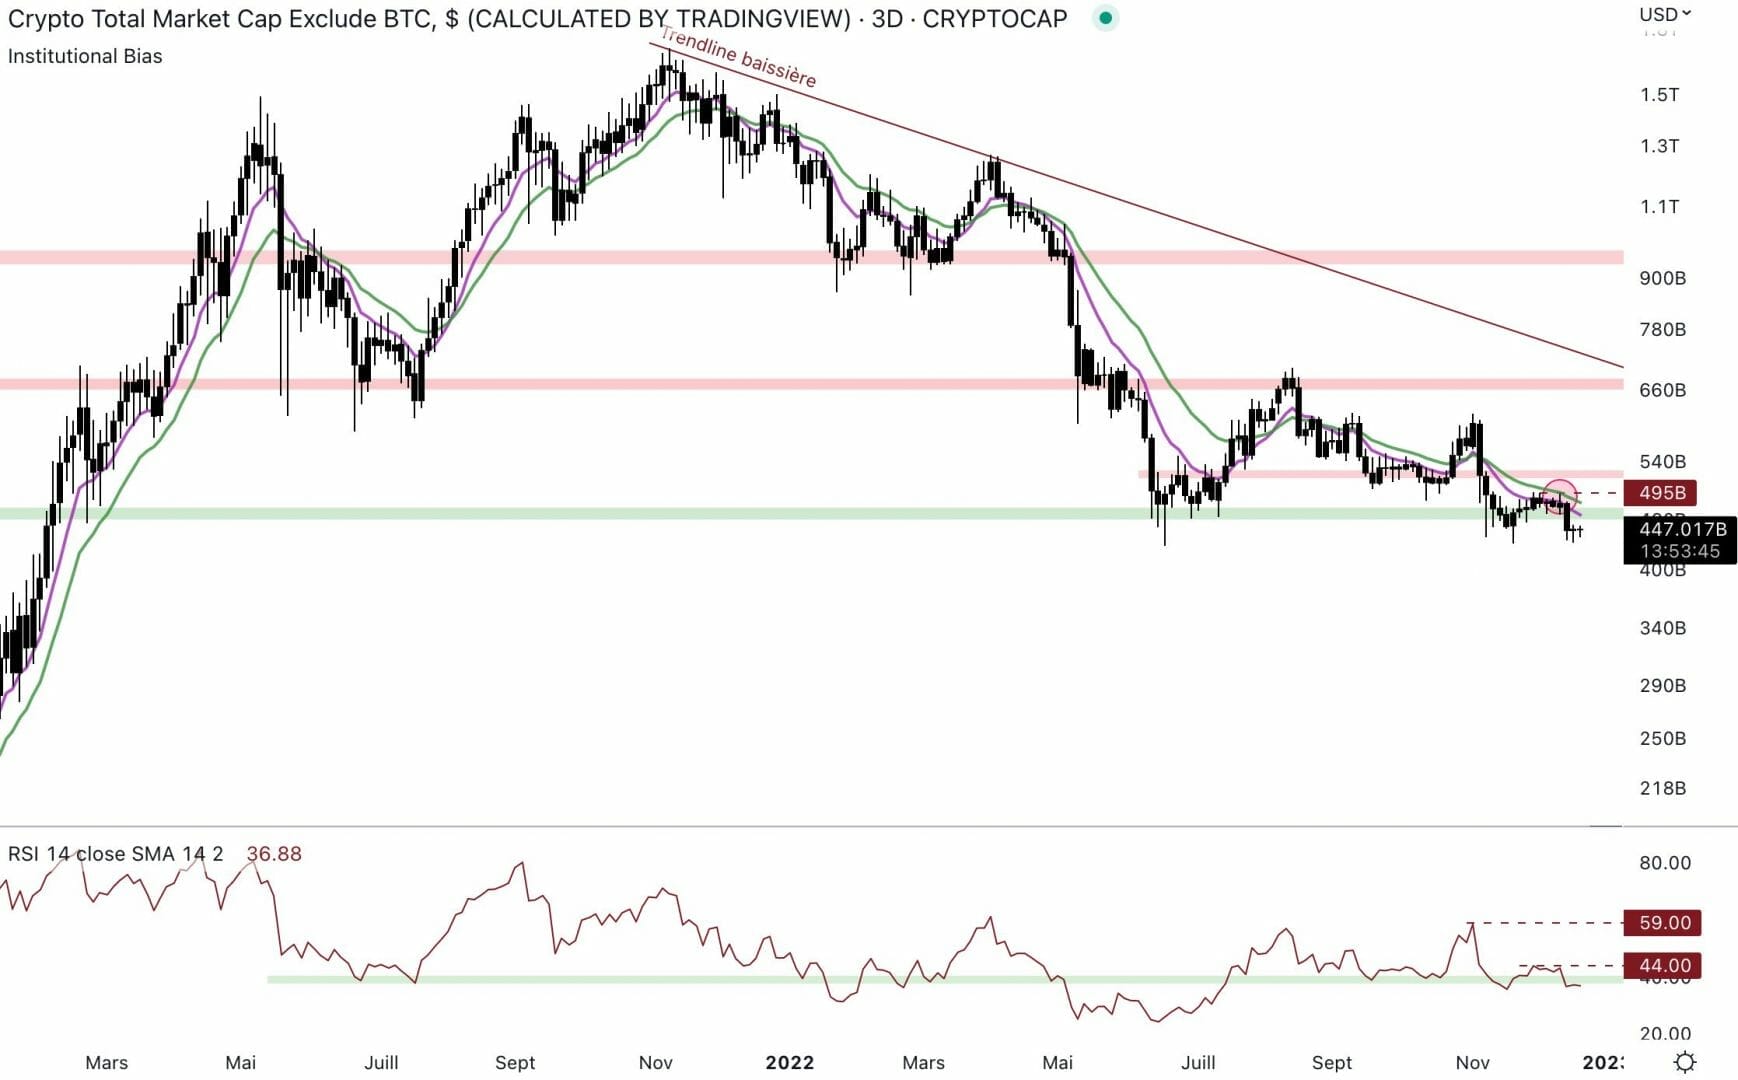Click the 80.00 label on RSI axis
Screen dimensions: 1738x1080
pos(1664,863)
